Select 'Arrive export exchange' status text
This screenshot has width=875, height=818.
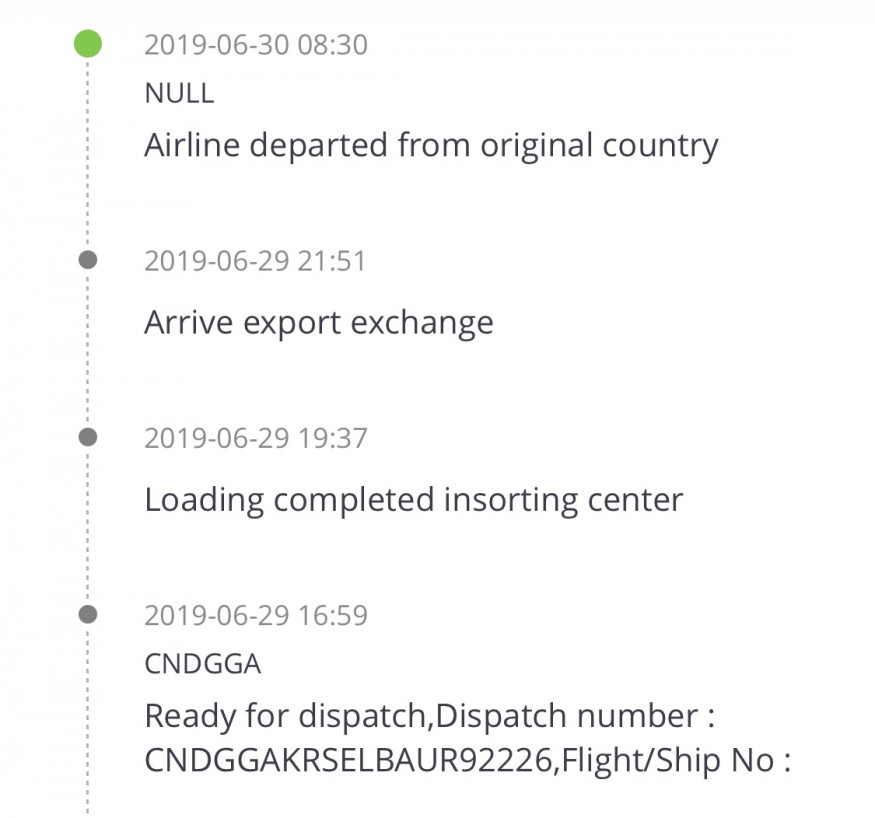click(x=319, y=323)
